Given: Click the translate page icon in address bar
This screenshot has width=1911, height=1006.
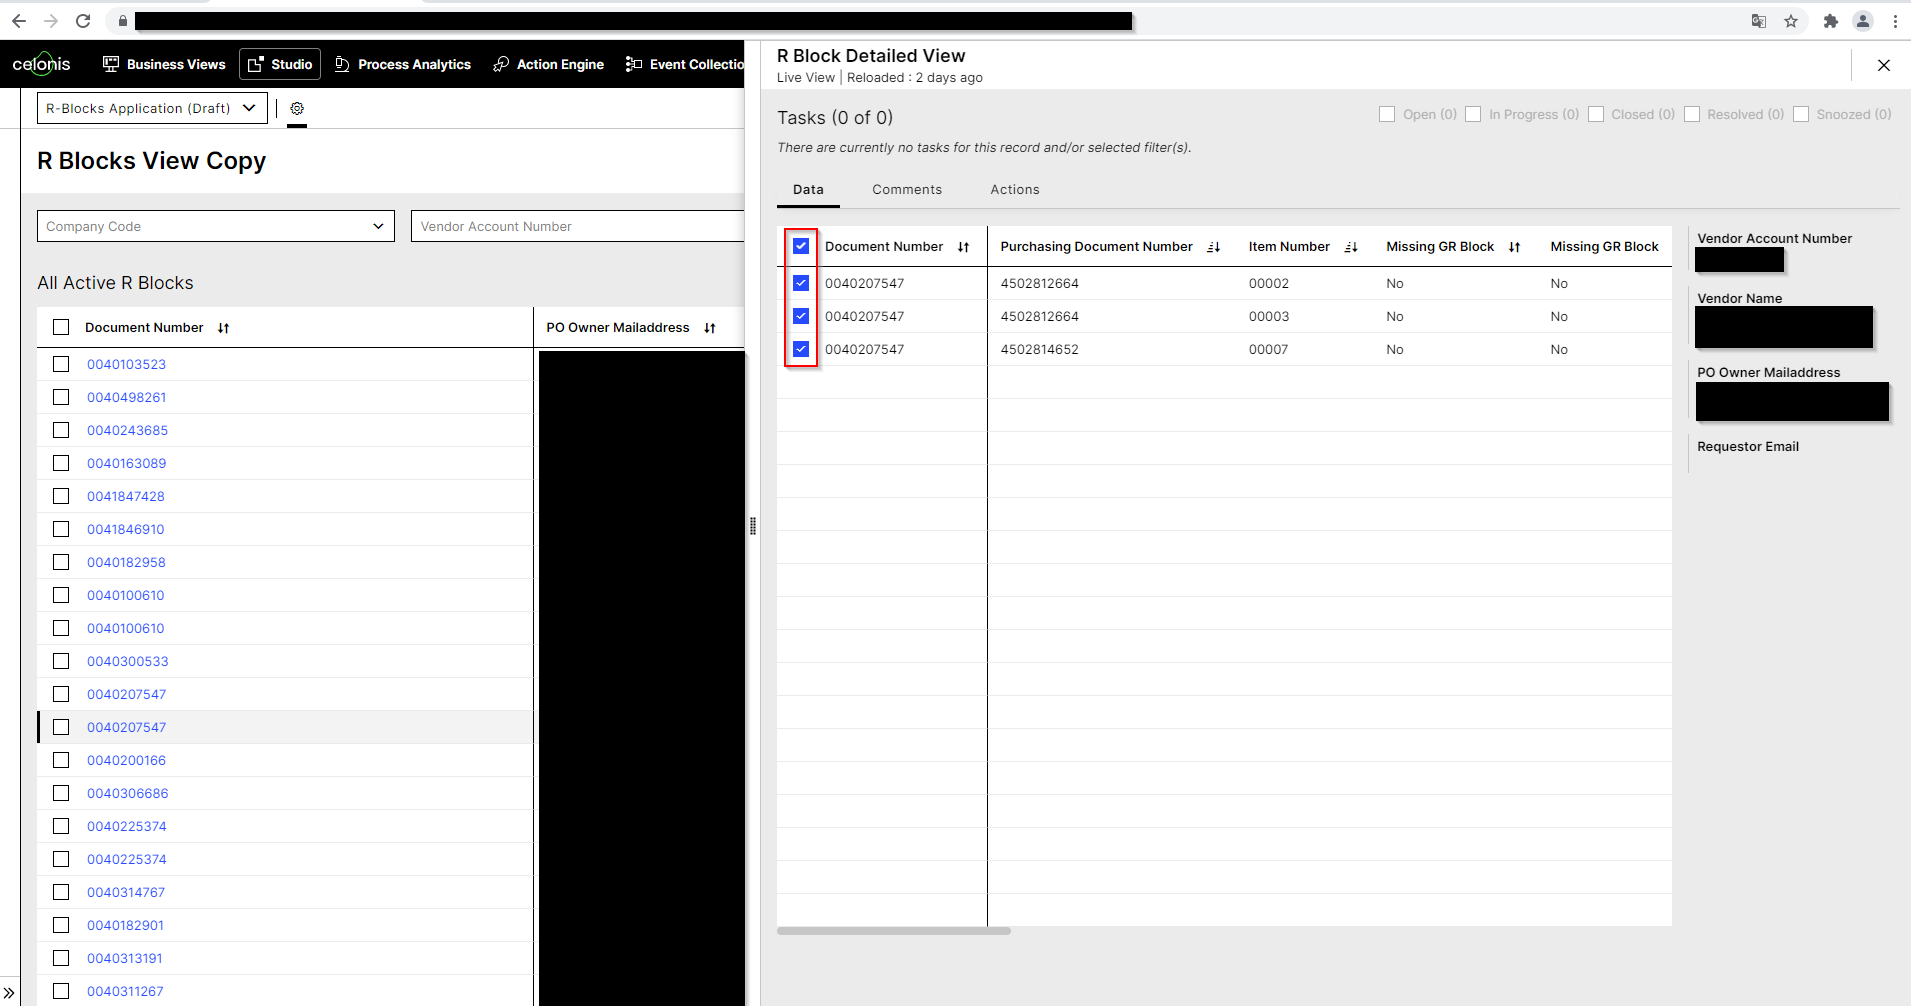Looking at the screenshot, I should pyautogui.click(x=1759, y=21).
